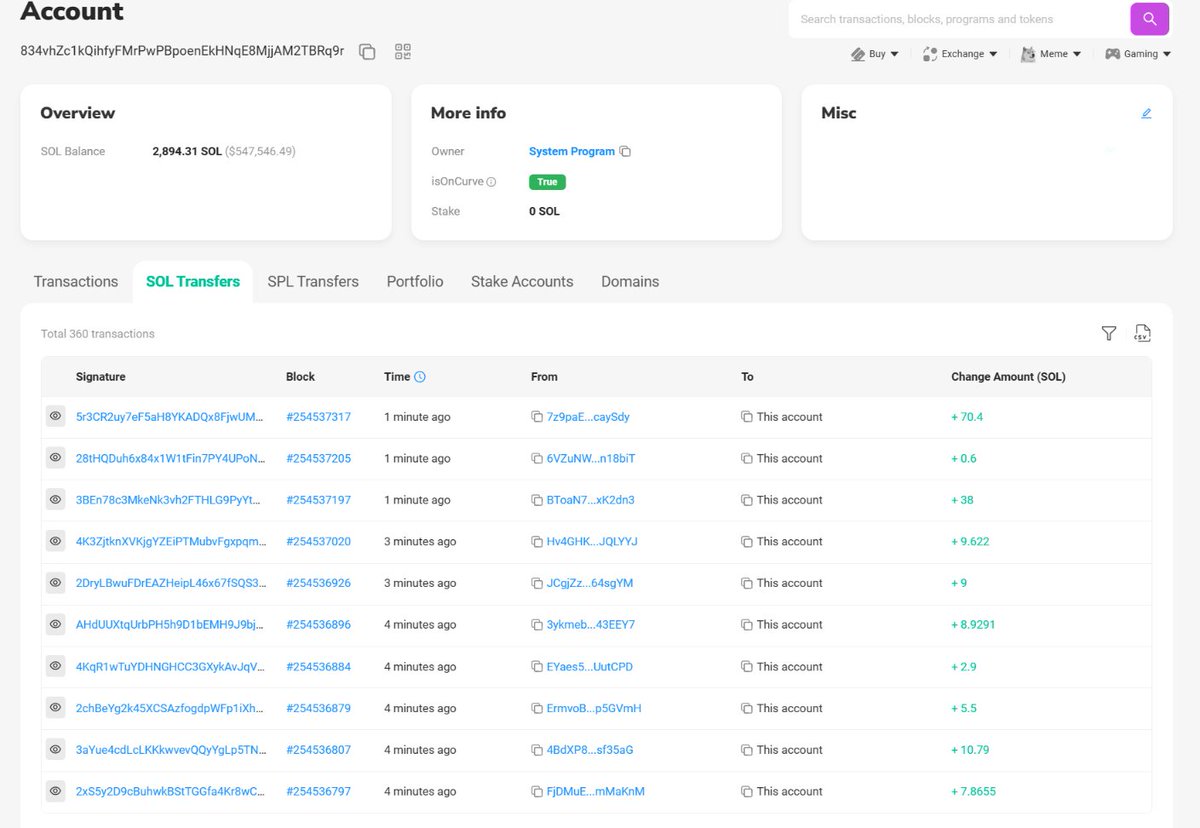Open the isOnCurve info tooltip icon
This screenshot has height=828, width=1200.
click(x=491, y=182)
